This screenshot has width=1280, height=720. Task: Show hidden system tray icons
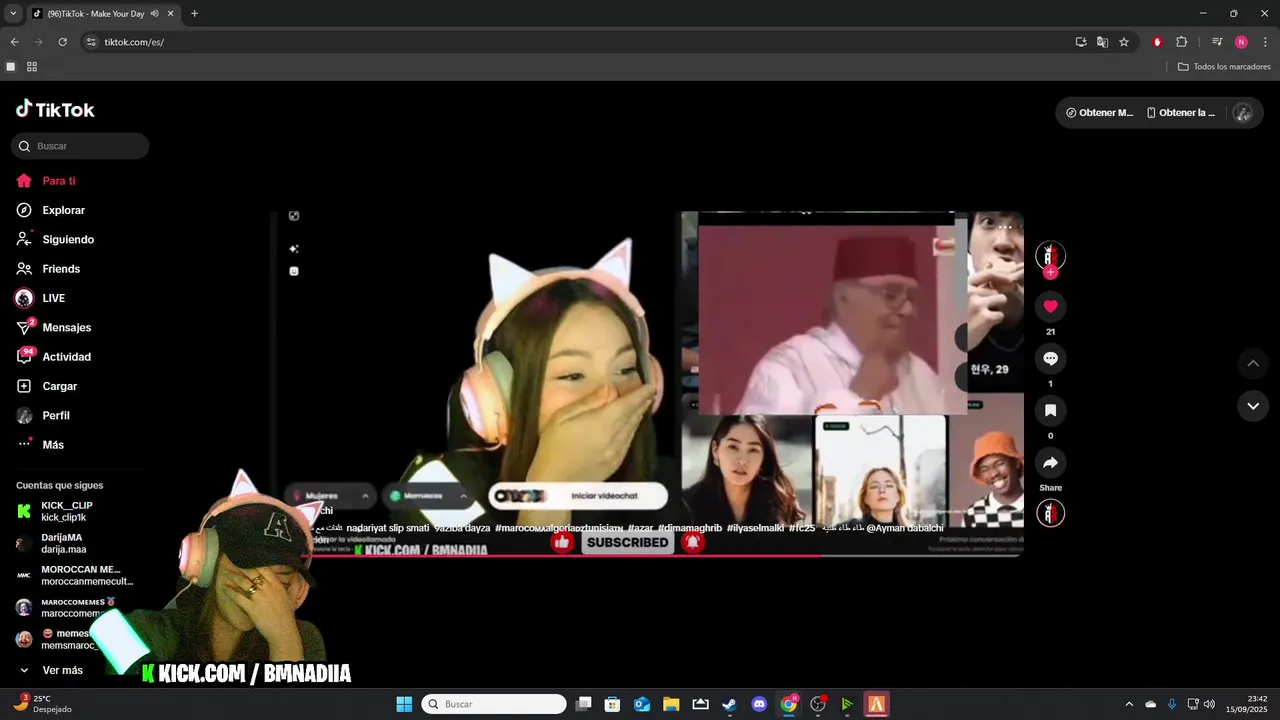[x=1129, y=704]
